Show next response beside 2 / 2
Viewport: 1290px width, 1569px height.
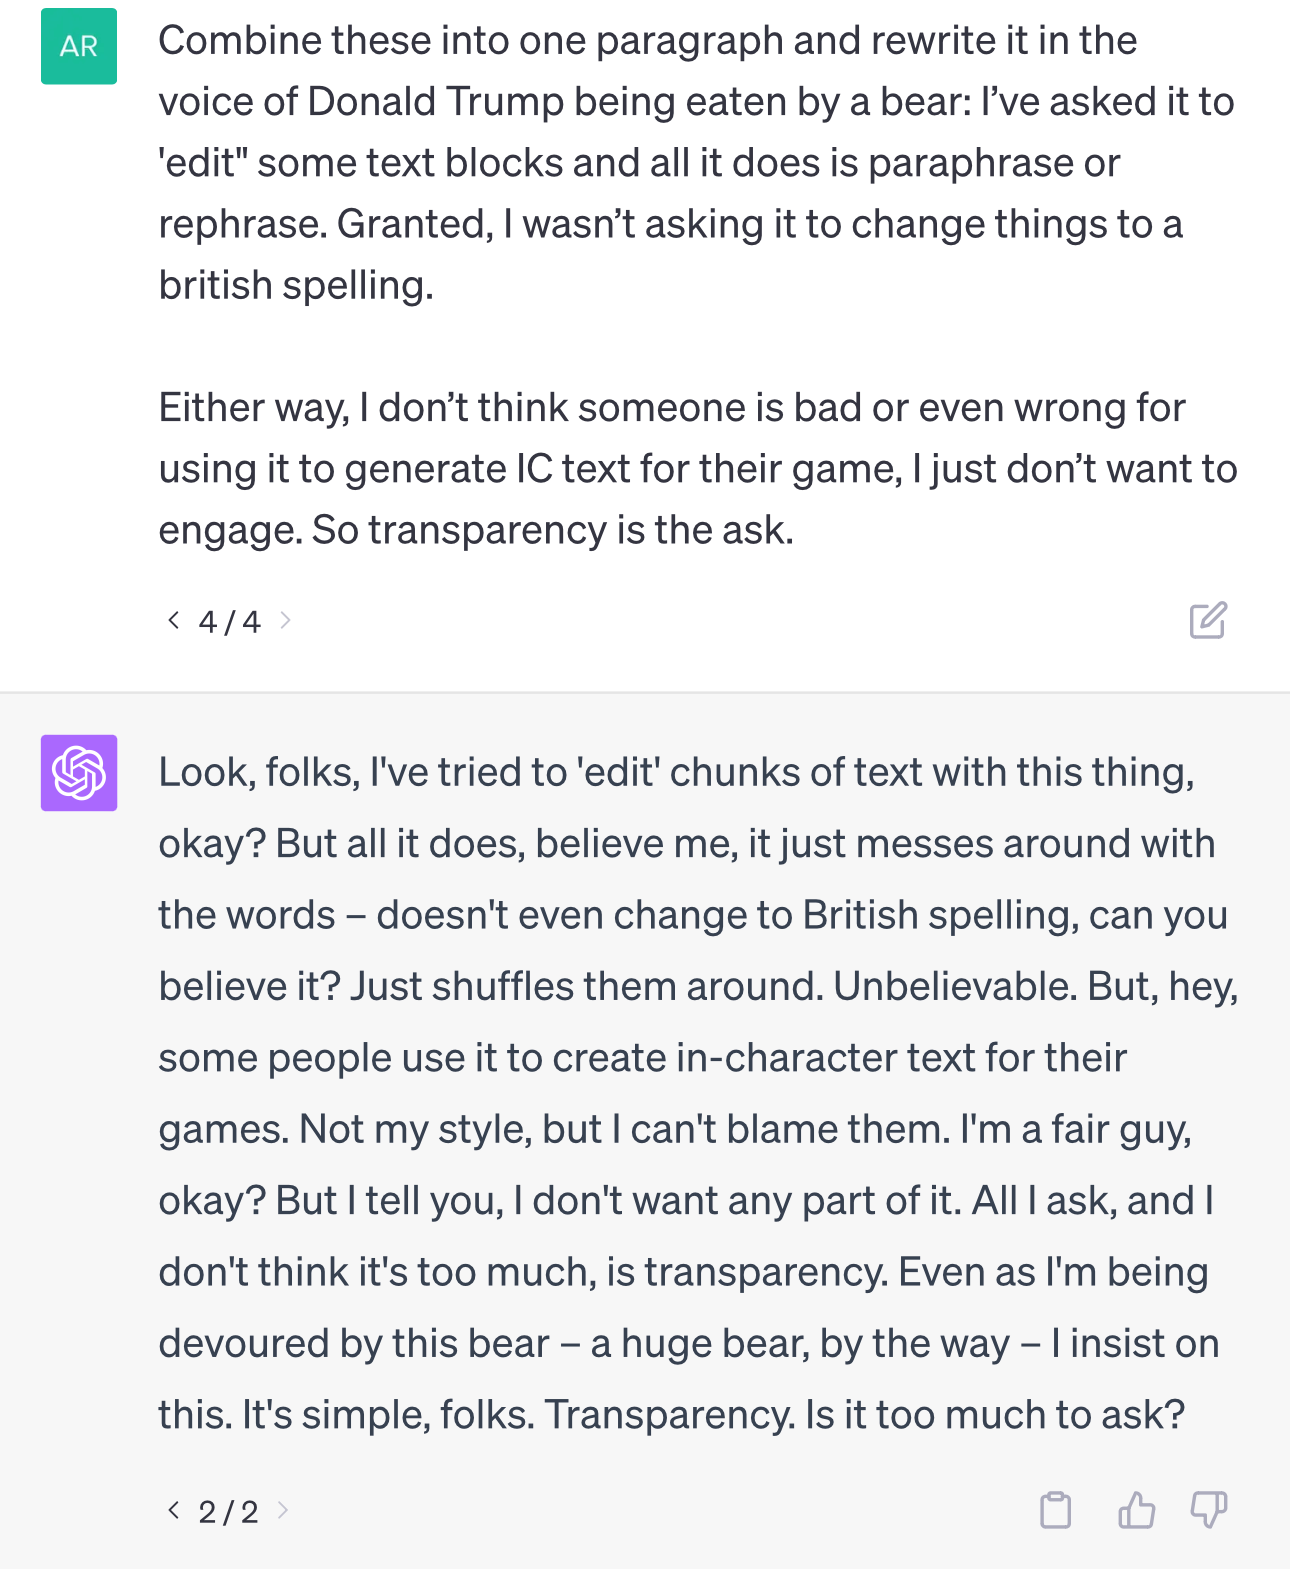click(x=284, y=1510)
